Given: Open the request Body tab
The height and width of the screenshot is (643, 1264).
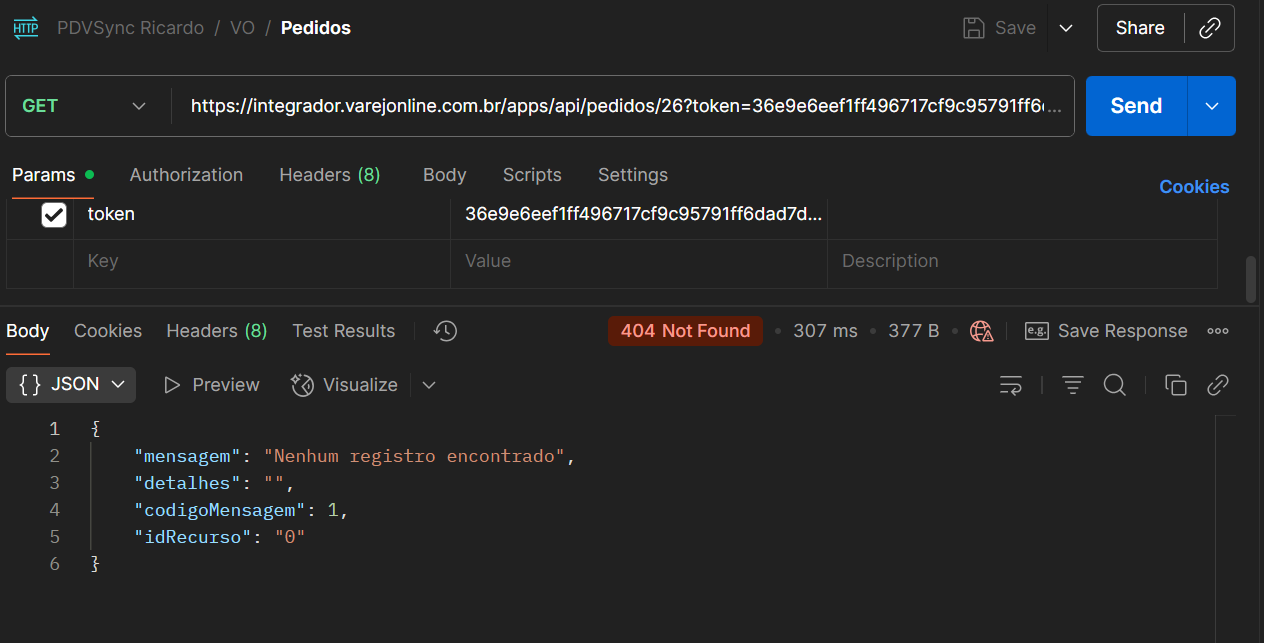Looking at the screenshot, I should [444, 175].
